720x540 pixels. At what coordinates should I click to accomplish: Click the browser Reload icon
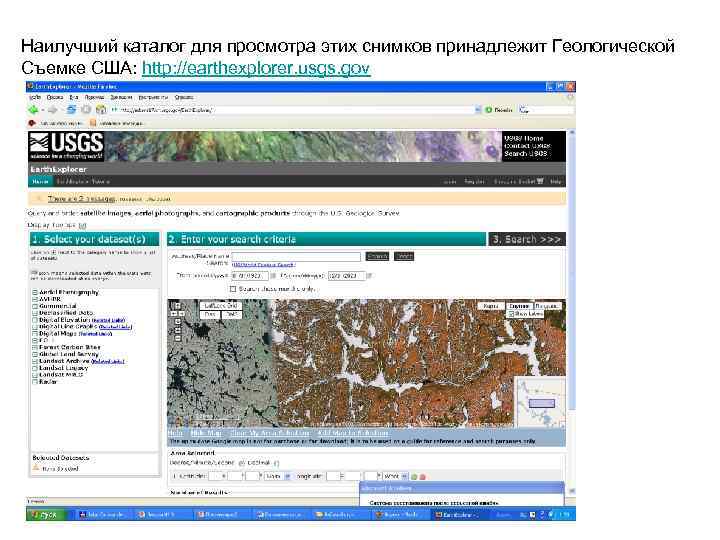pyautogui.click(x=71, y=110)
